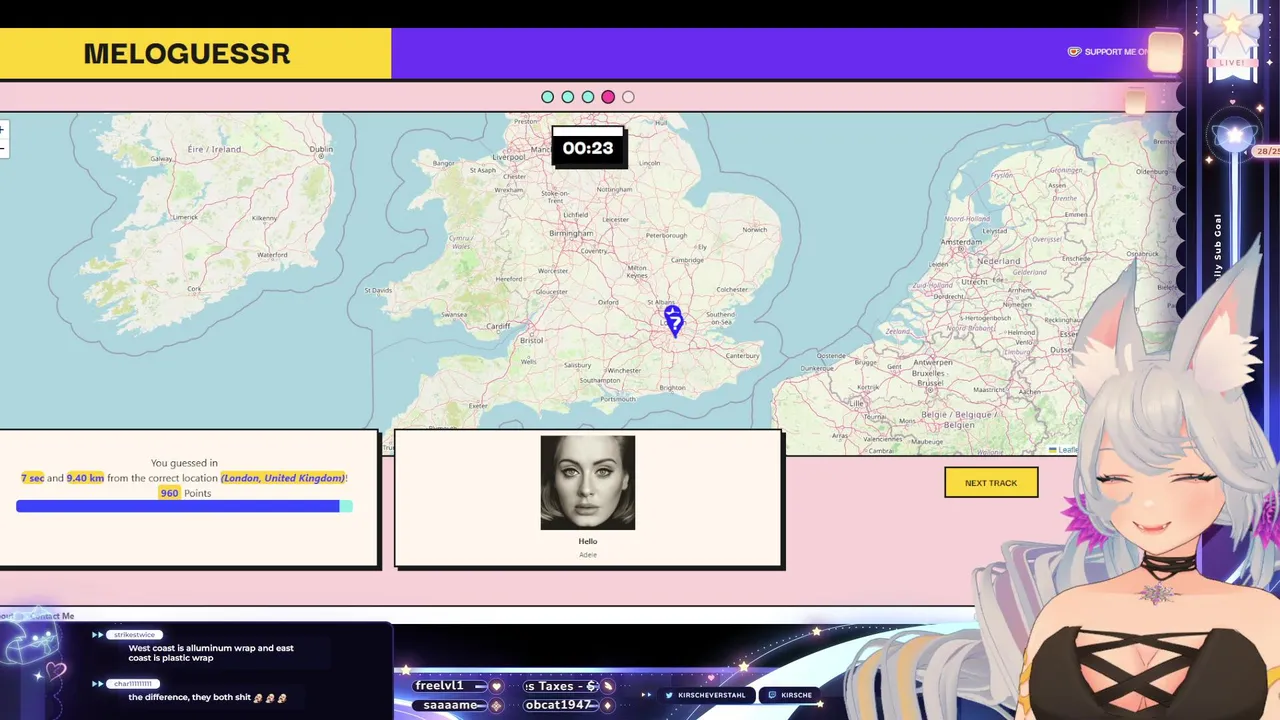The width and height of the screenshot is (1280, 720).
Task: Click the blue guess marker near London
Action: click(673, 321)
